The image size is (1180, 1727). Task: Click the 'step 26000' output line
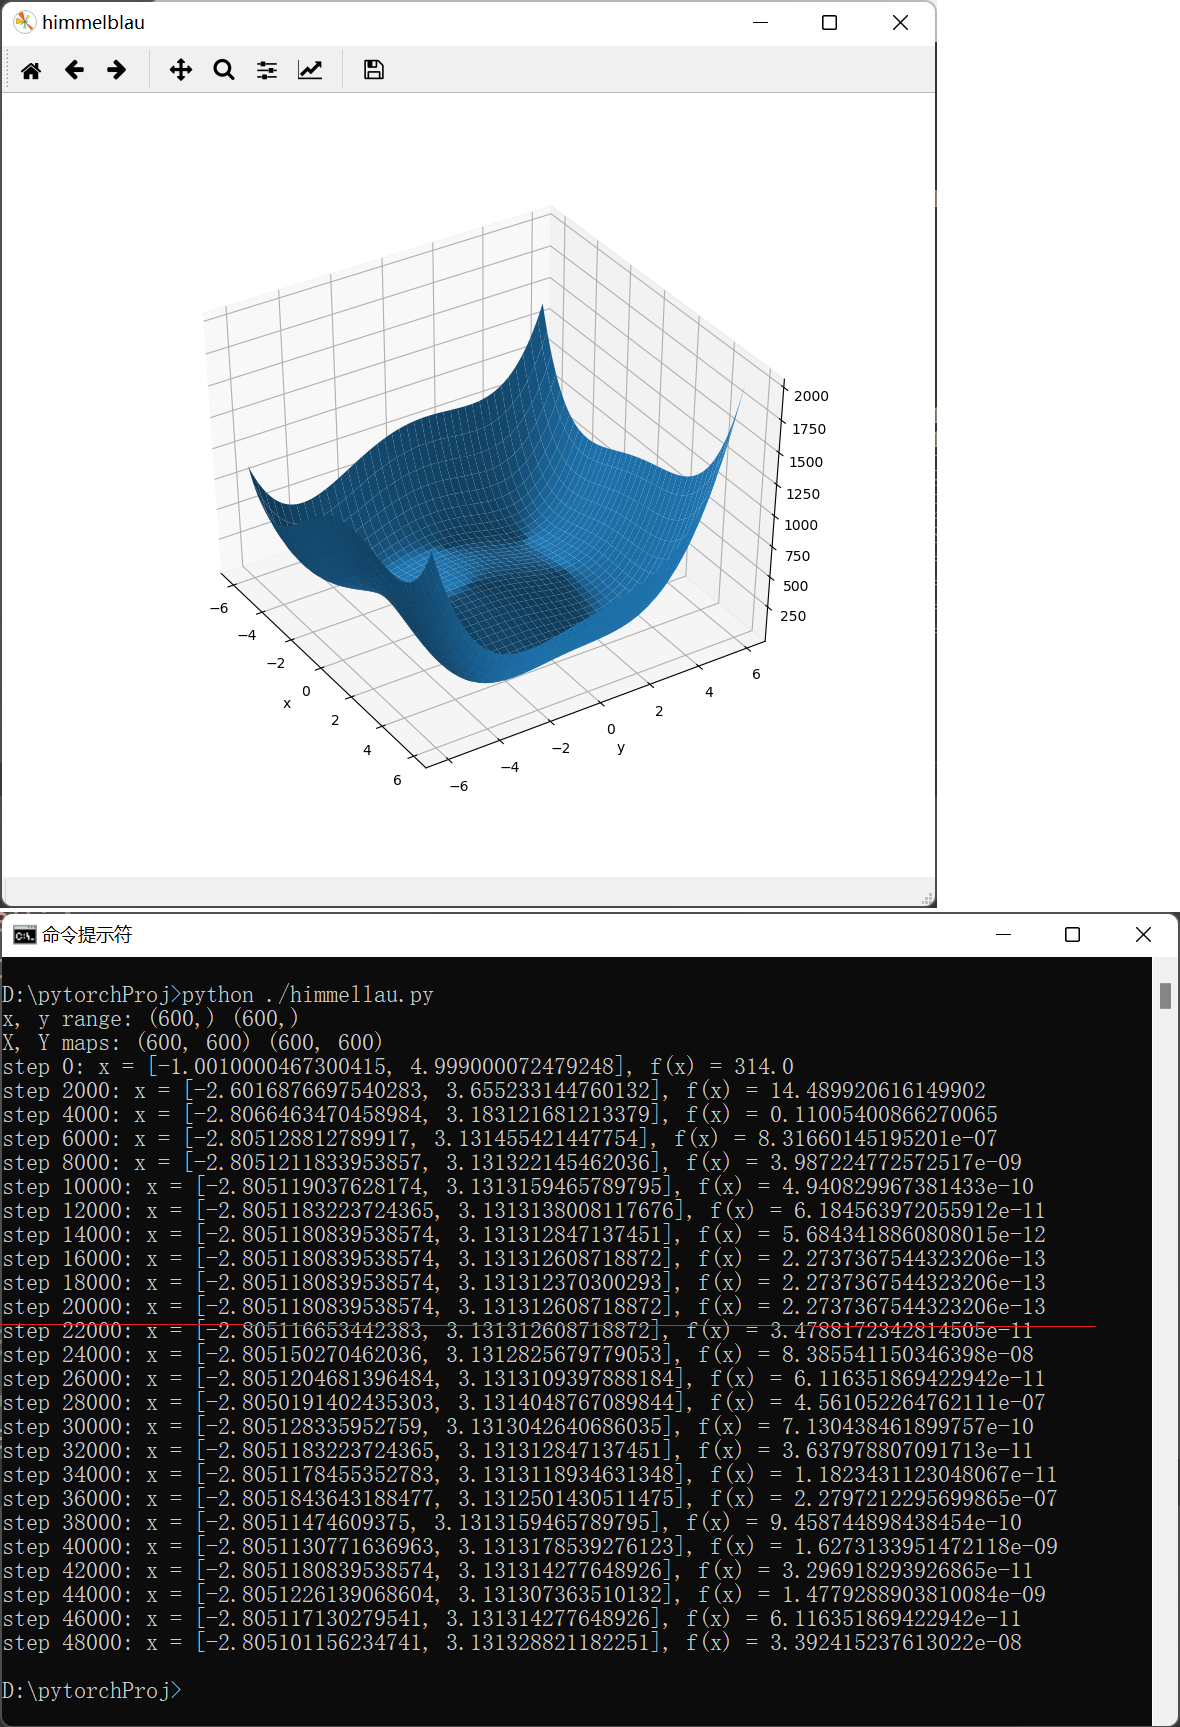pos(524,1379)
